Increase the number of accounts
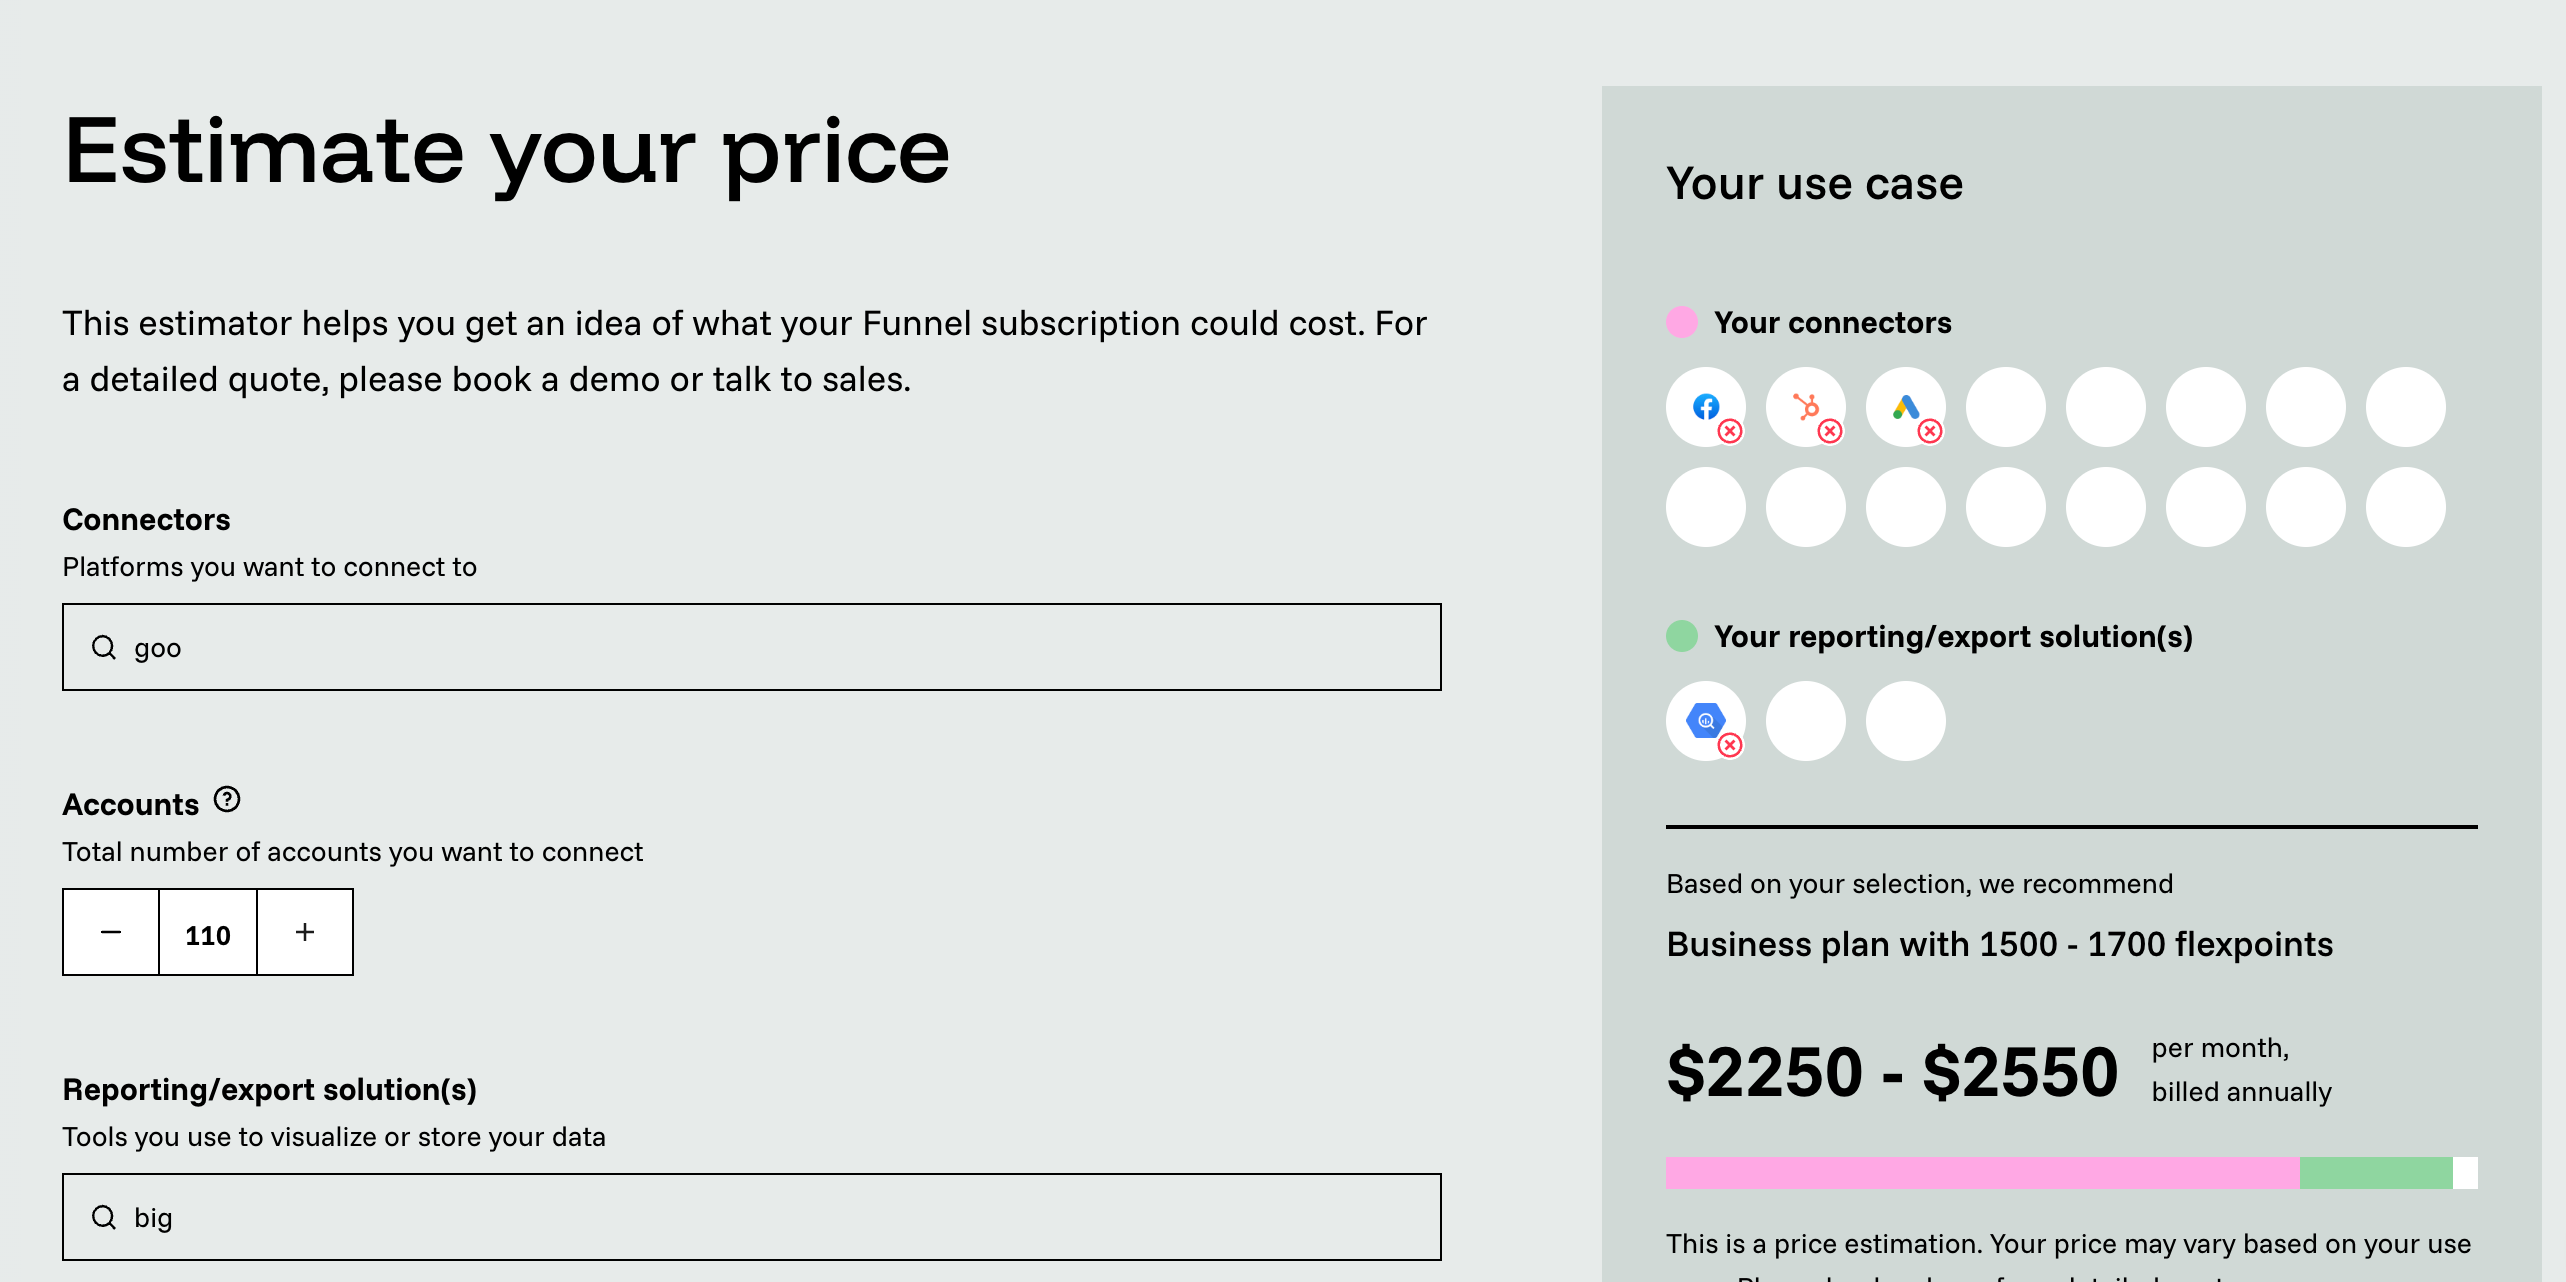 point(305,932)
